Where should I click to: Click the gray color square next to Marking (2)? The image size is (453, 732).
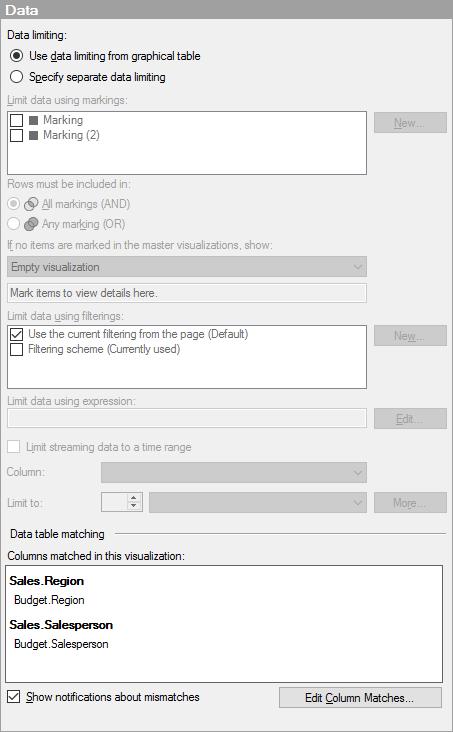[33, 135]
